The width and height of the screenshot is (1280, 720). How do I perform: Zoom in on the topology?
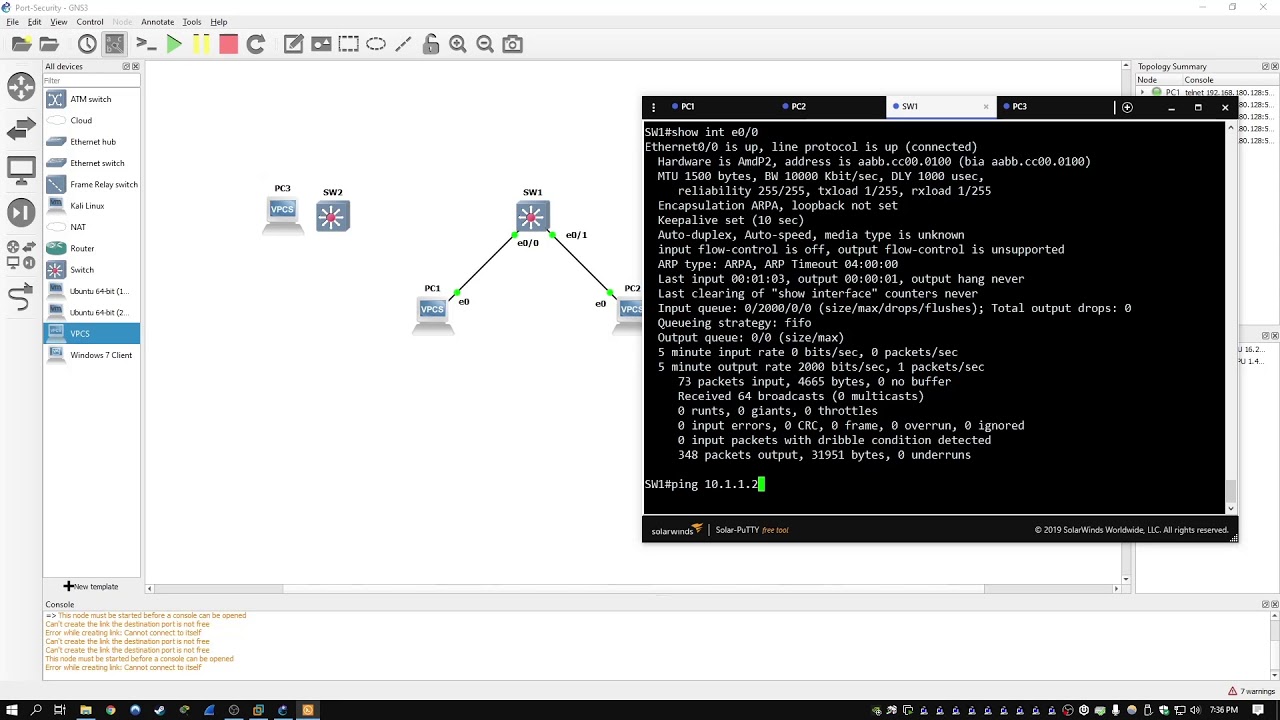(458, 44)
